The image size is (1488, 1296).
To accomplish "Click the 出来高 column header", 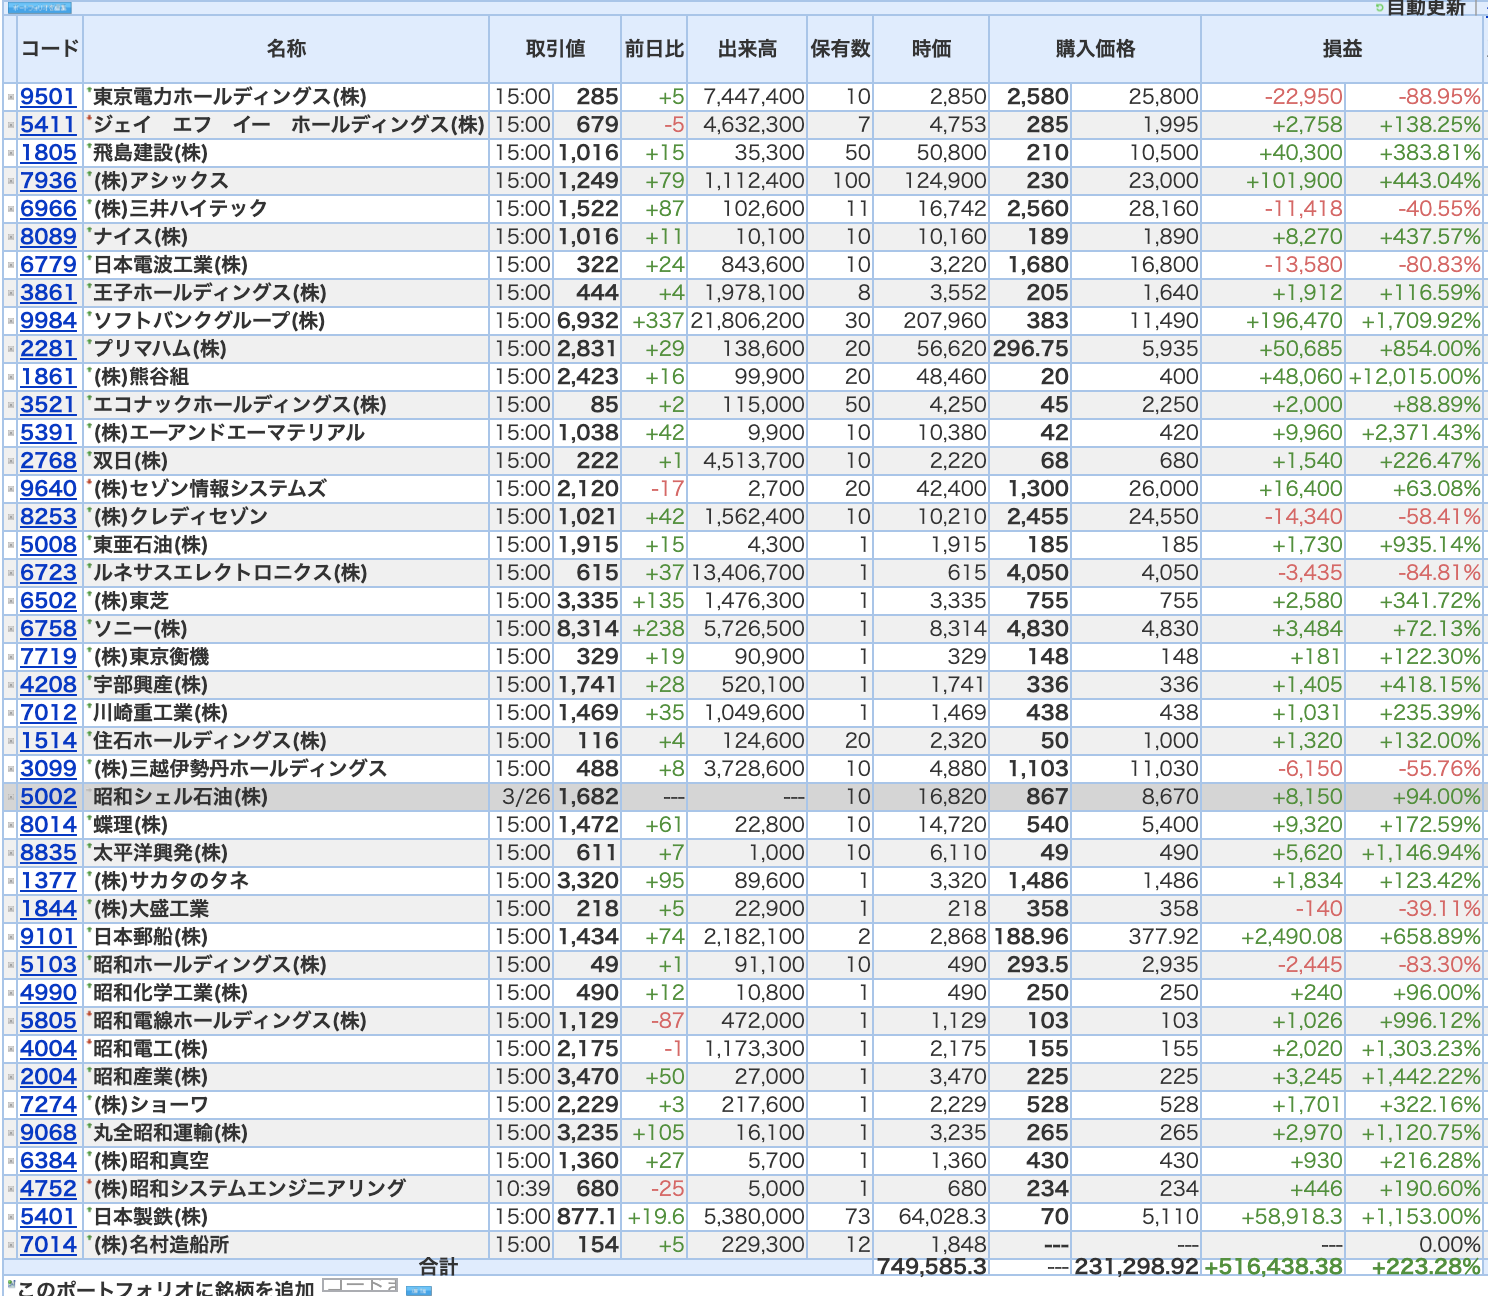I will (x=747, y=48).
